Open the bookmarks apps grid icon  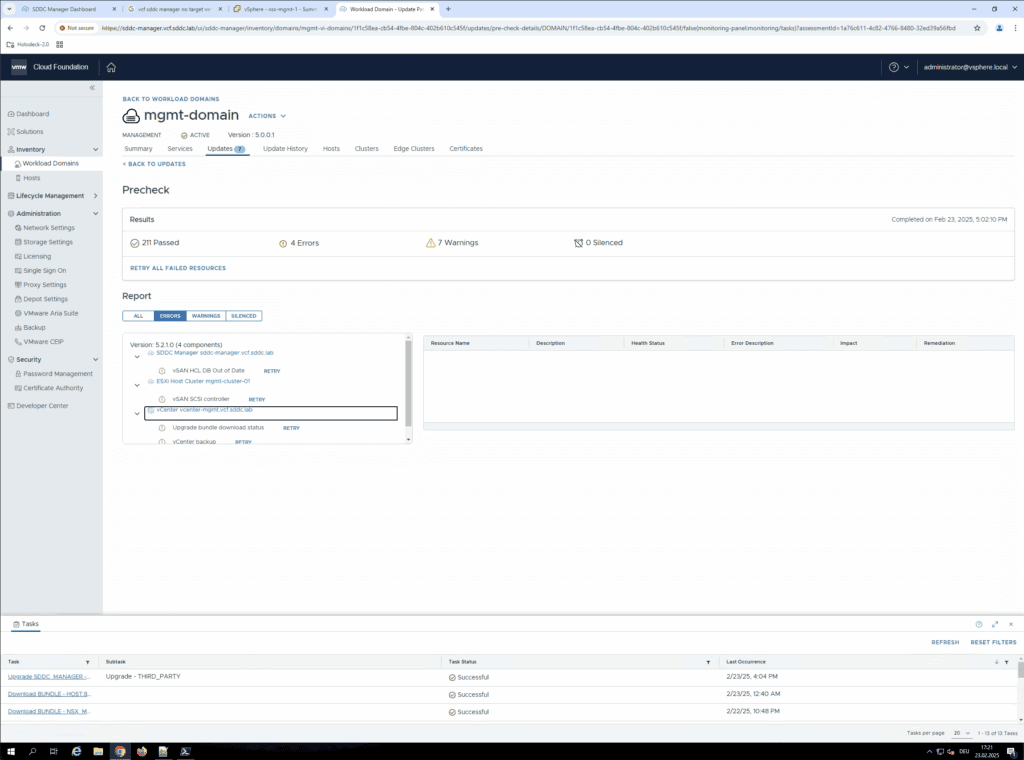[59, 44]
